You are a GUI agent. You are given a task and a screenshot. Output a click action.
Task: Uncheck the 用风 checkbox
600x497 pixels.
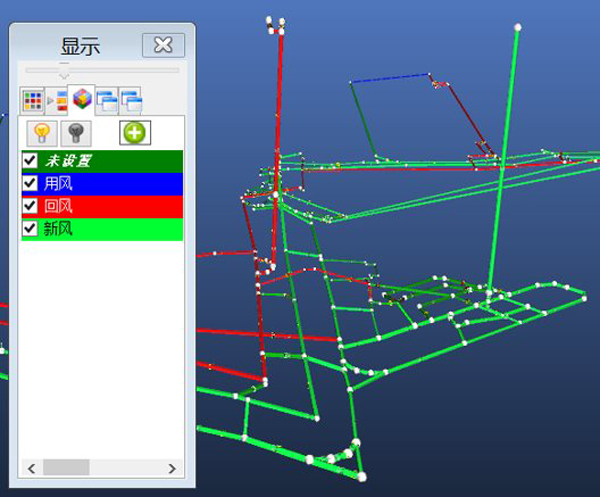click(x=30, y=183)
